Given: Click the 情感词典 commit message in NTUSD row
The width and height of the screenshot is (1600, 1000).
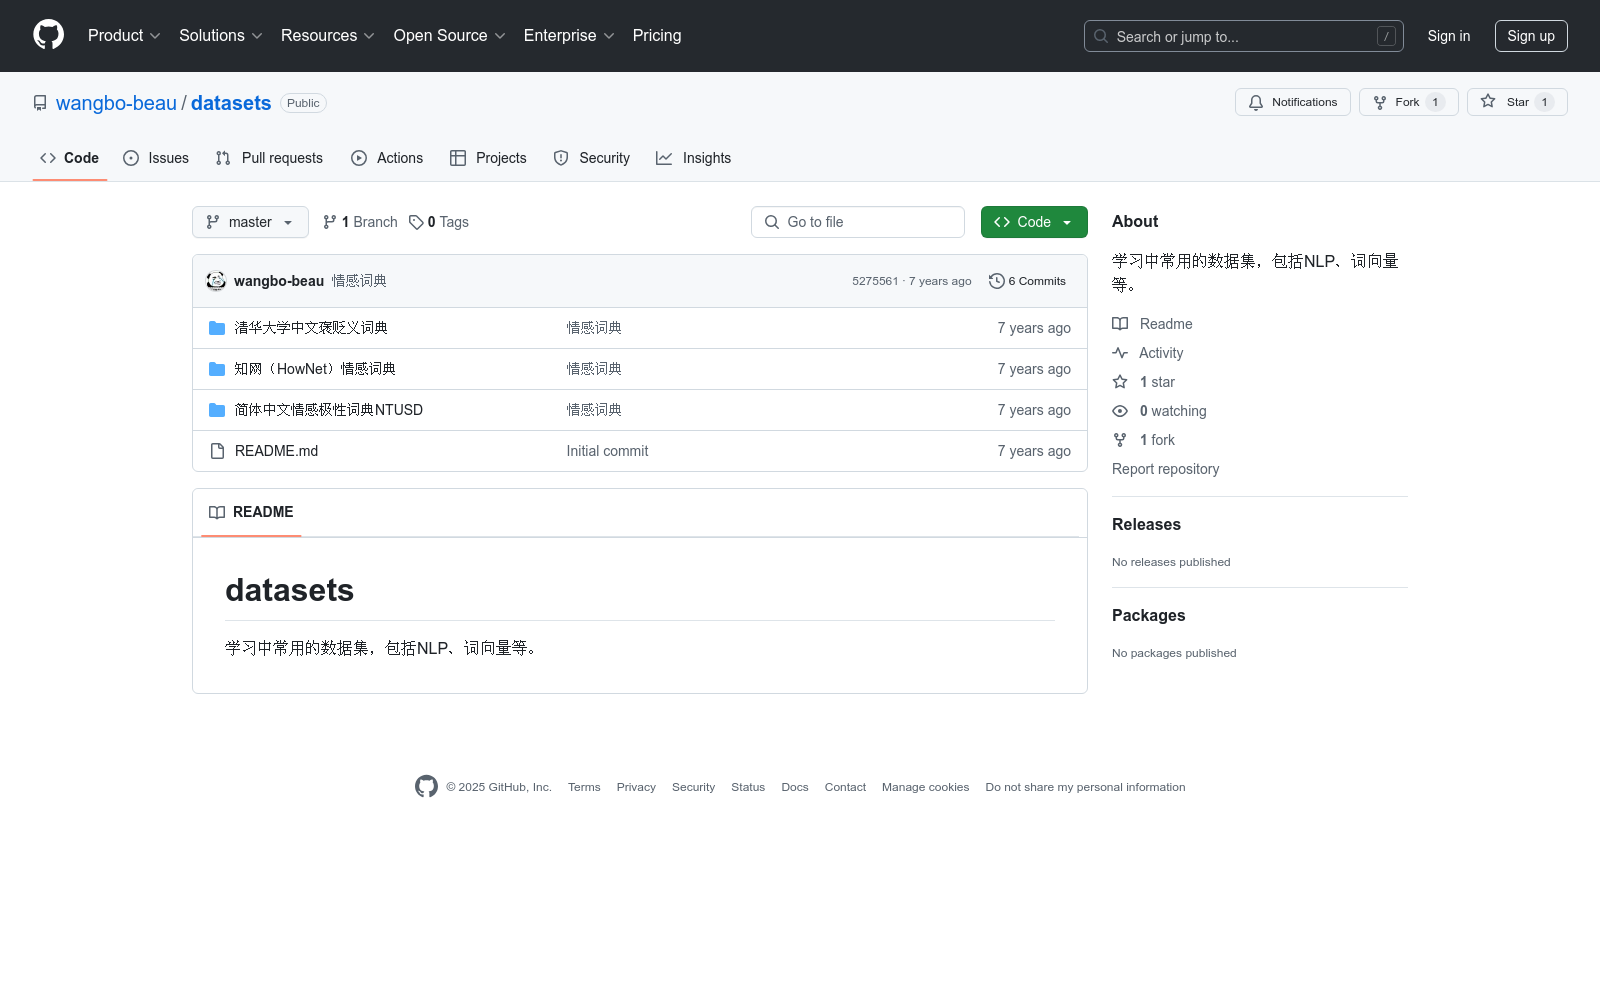Looking at the screenshot, I should point(594,410).
